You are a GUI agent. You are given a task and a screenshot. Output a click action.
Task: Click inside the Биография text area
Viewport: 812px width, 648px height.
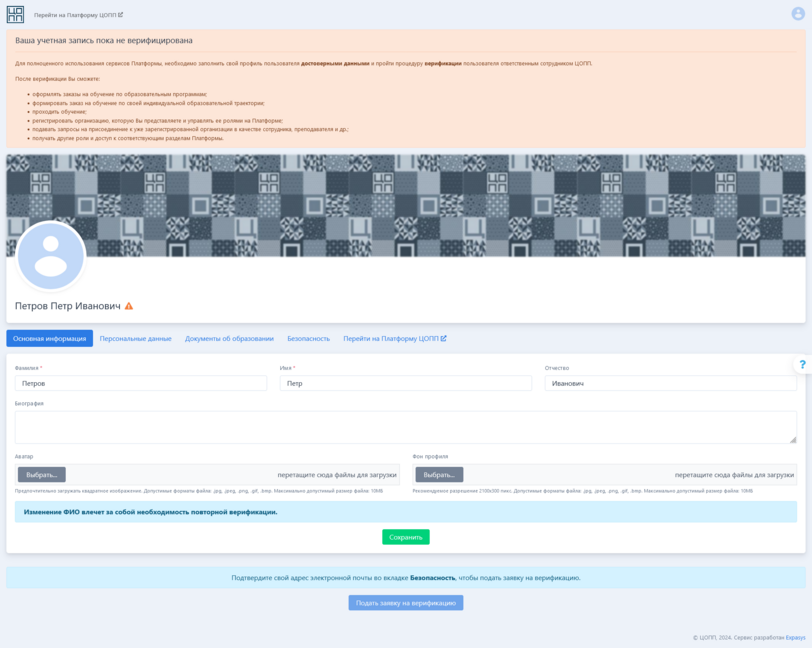coord(405,427)
